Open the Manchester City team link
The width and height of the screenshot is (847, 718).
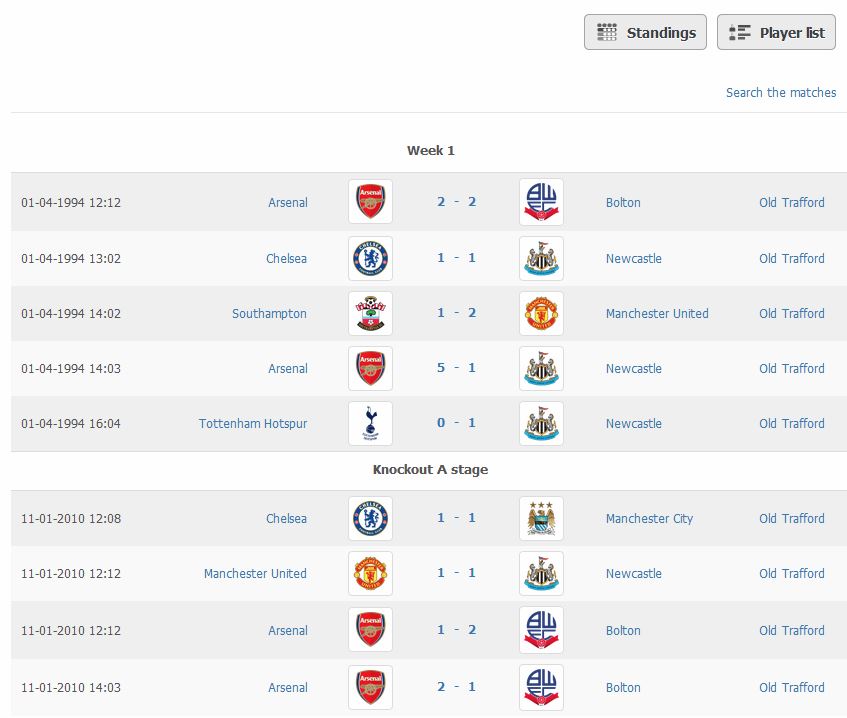(x=649, y=519)
